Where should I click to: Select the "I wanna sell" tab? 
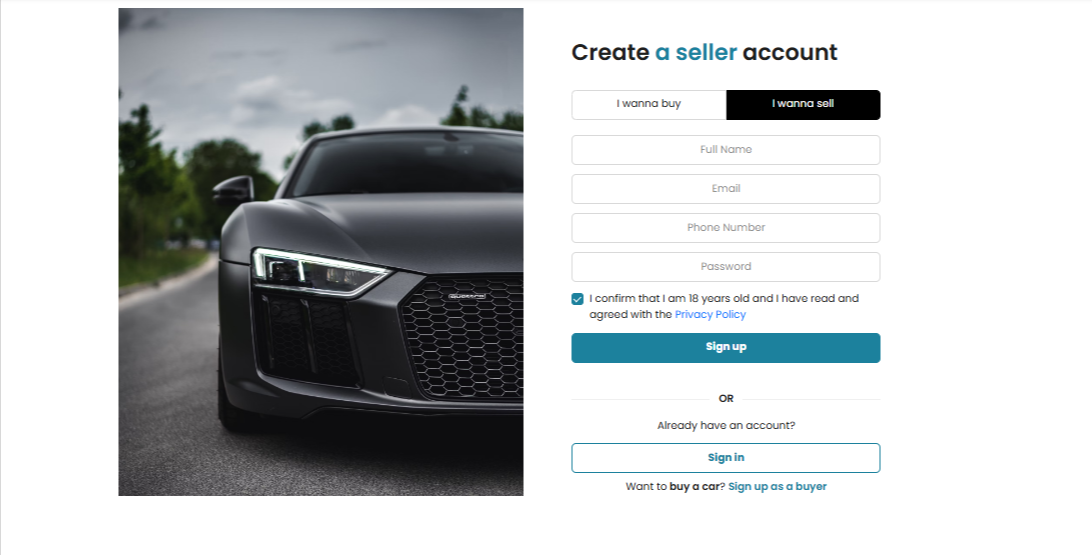(803, 104)
